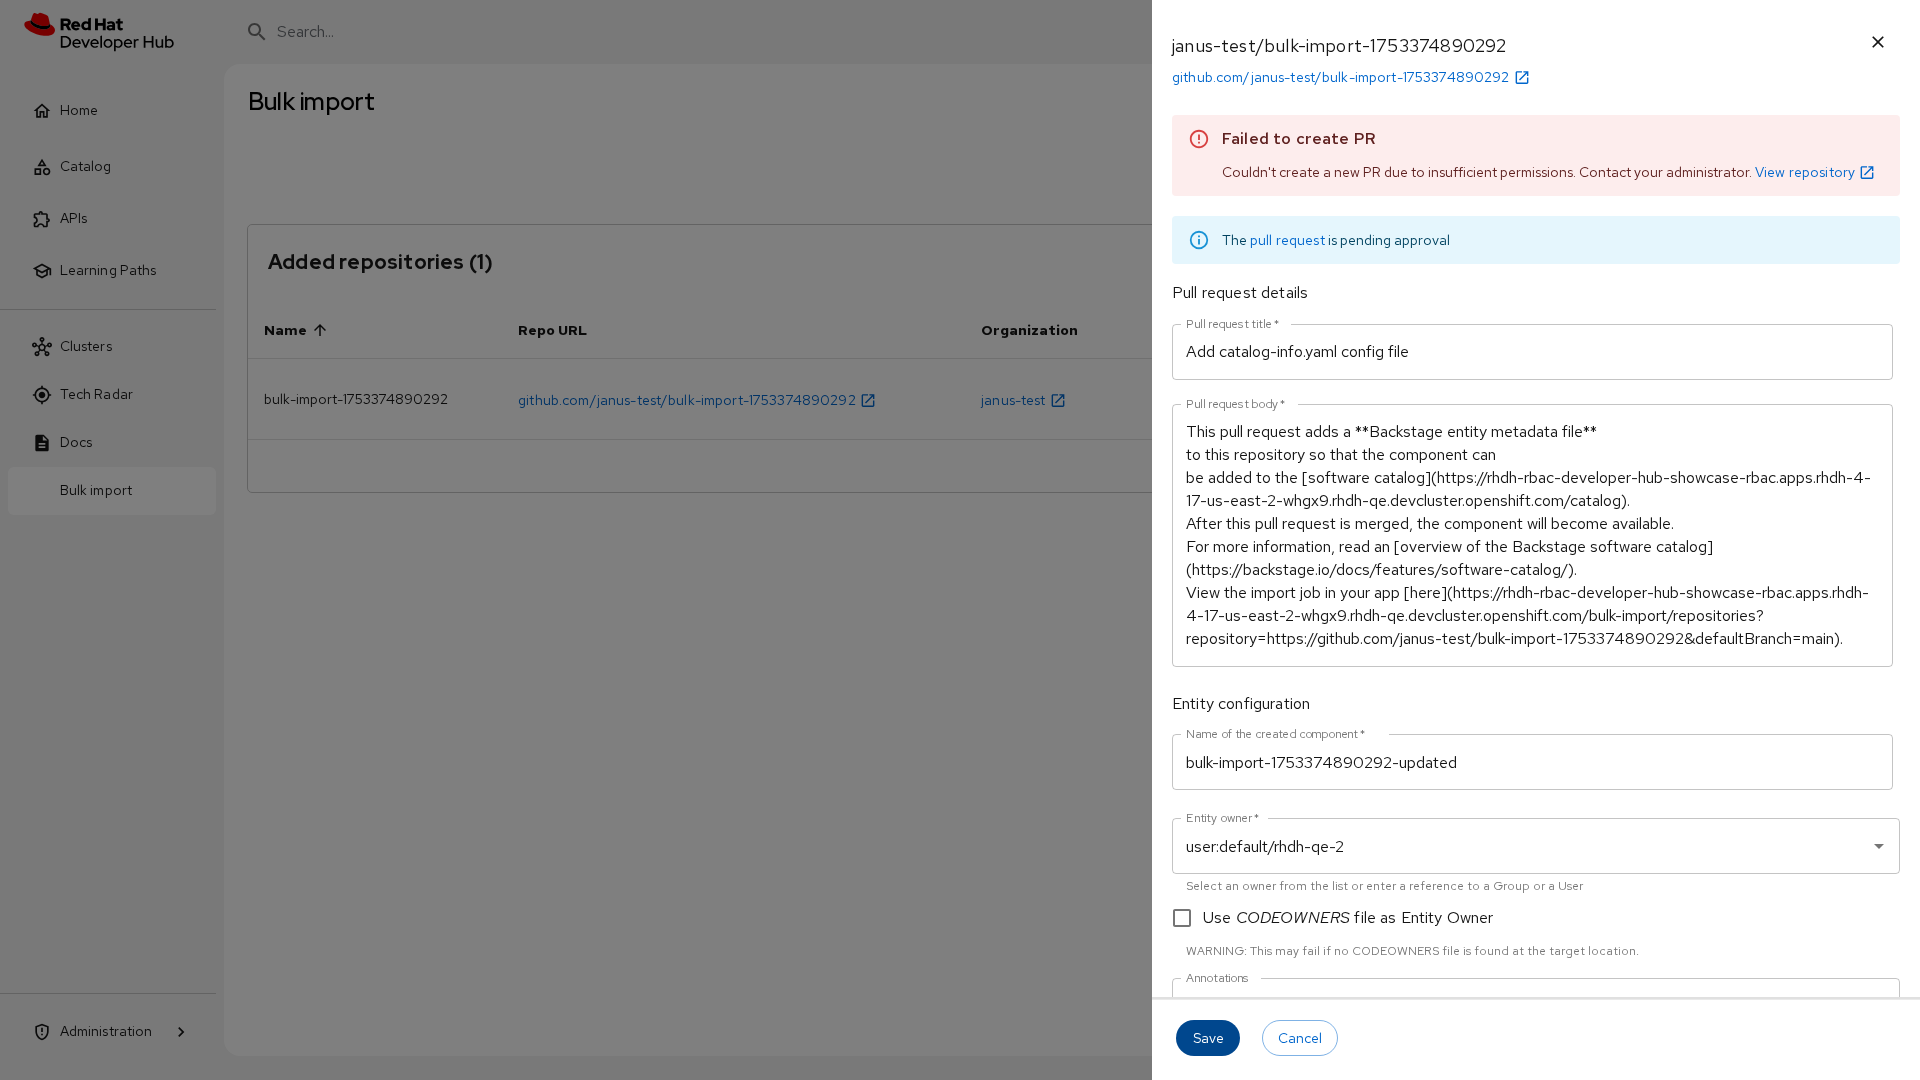
Task: Open the pull request link in info banner
Action: click(x=1287, y=241)
